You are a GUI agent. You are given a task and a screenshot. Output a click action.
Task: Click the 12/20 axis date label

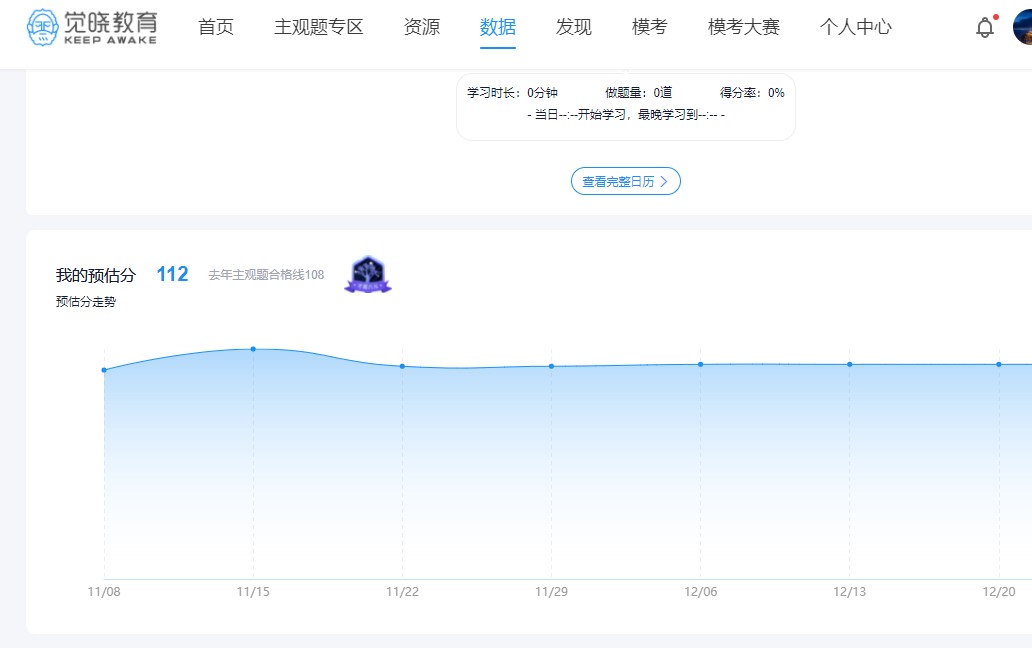point(998,591)
